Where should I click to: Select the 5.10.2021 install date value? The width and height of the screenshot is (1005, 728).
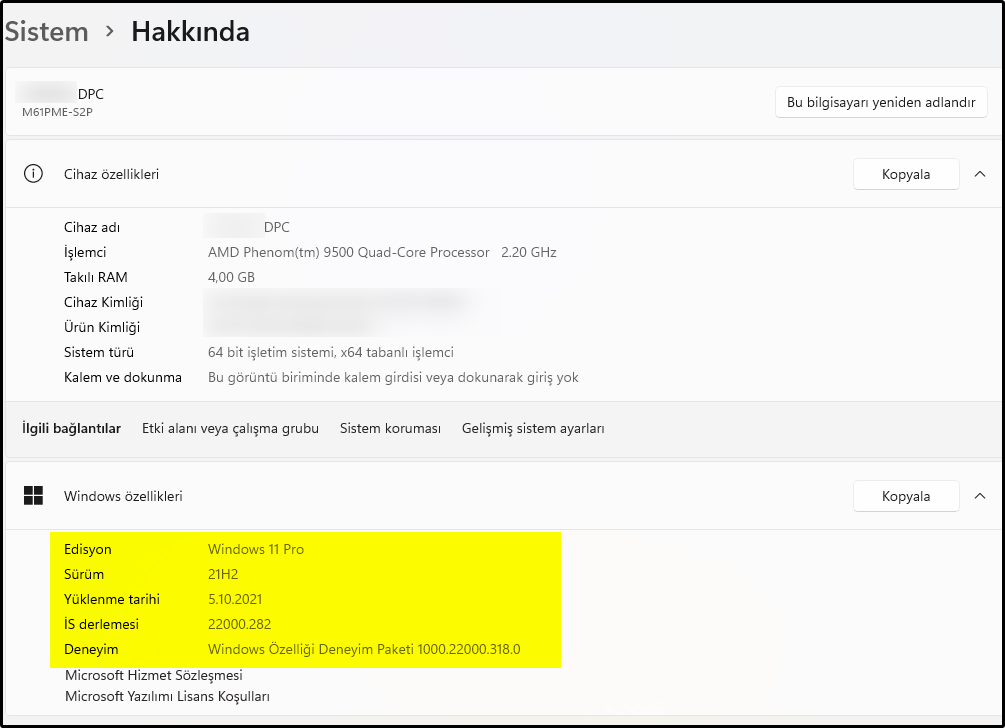235,599
